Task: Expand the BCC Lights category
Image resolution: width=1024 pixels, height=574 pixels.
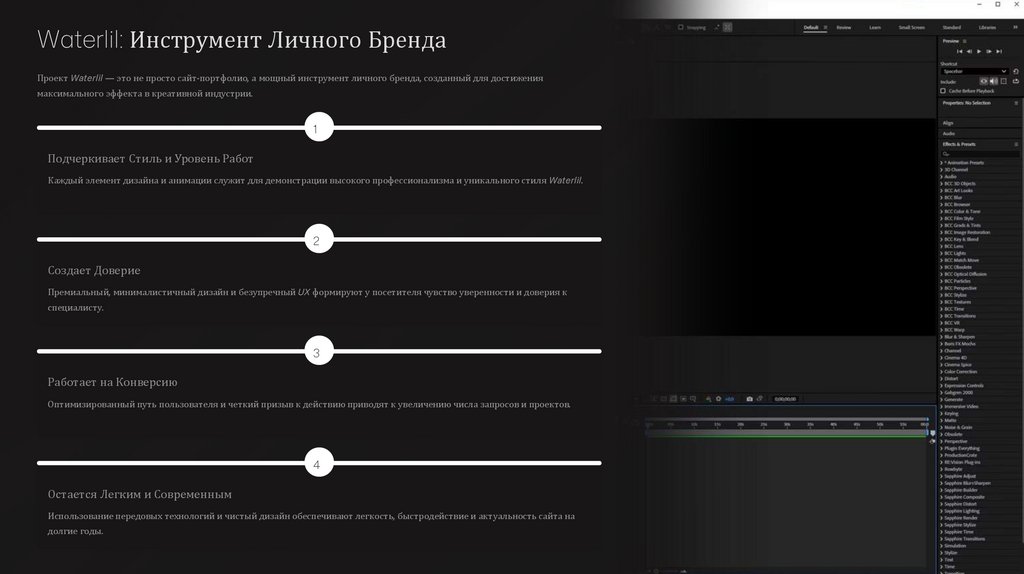Action: tap(941, 253)
